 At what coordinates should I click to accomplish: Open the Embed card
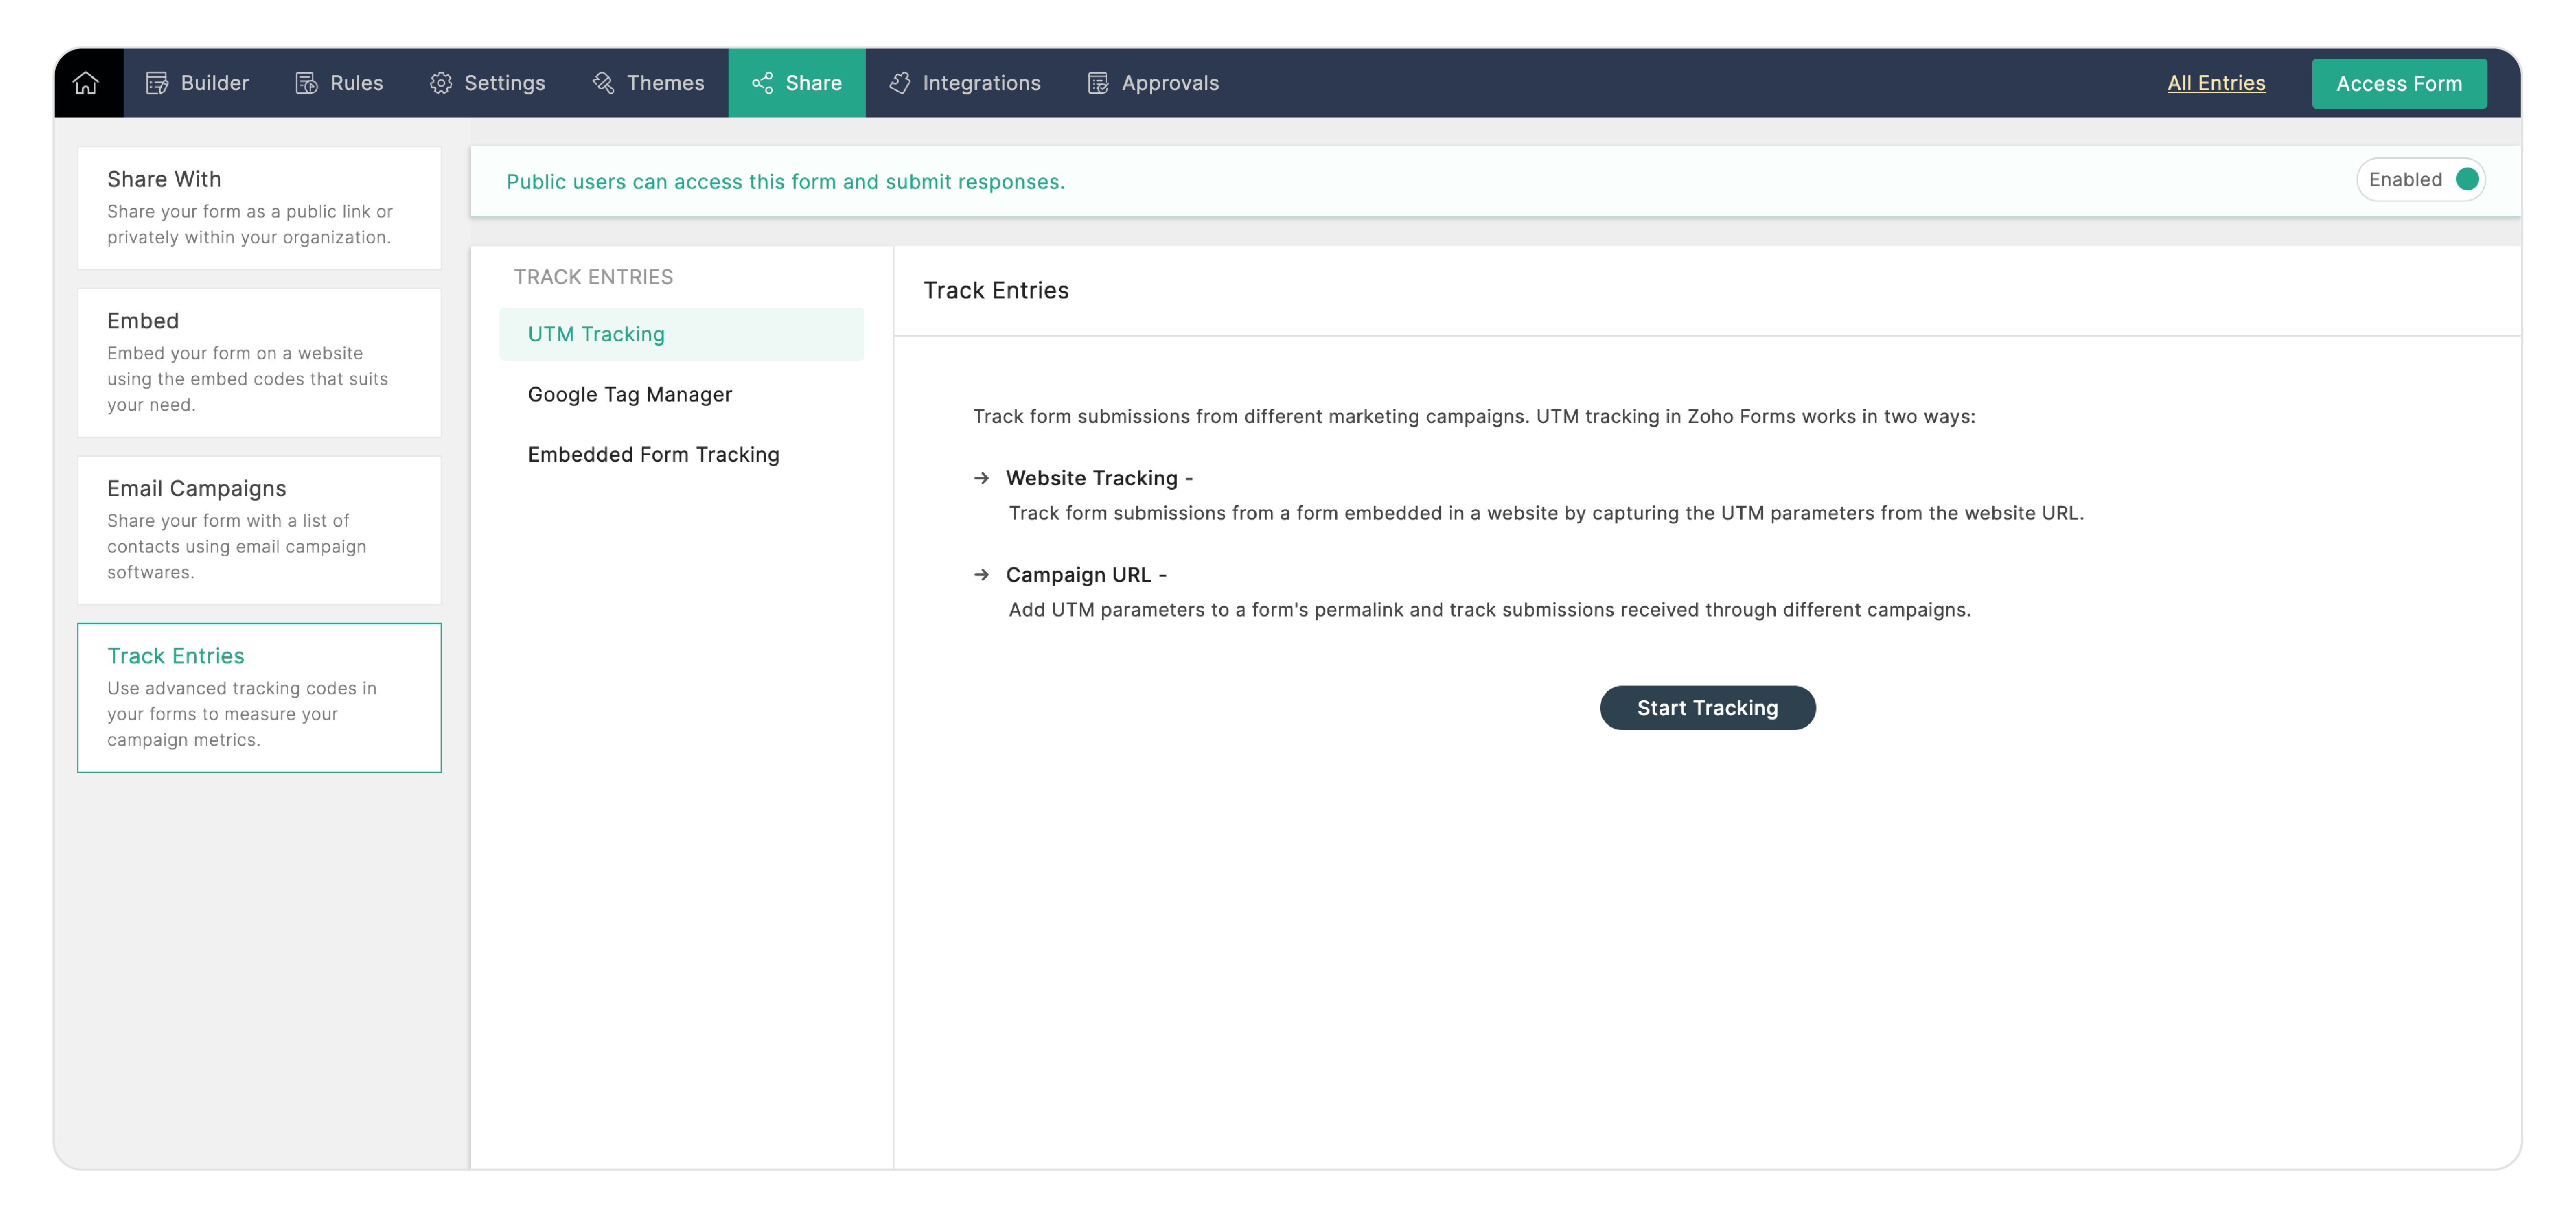[x=259, y=362]
